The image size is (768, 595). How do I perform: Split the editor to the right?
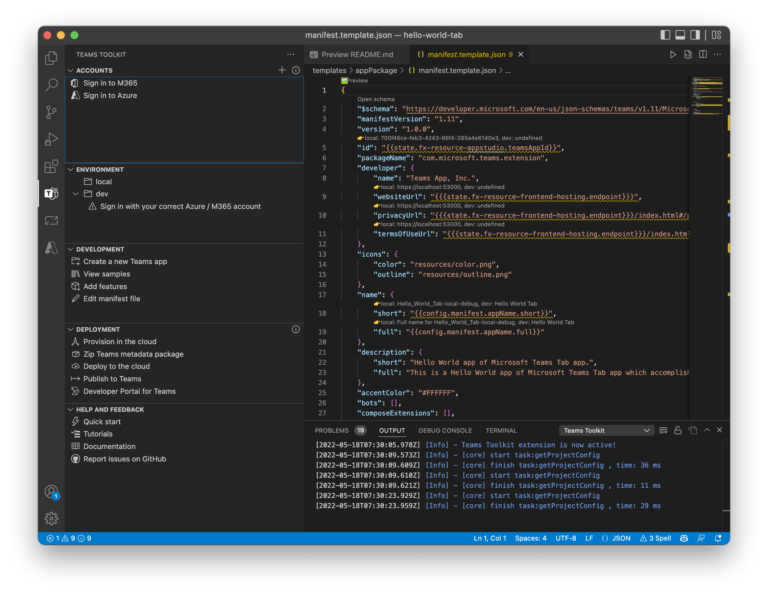703,54
